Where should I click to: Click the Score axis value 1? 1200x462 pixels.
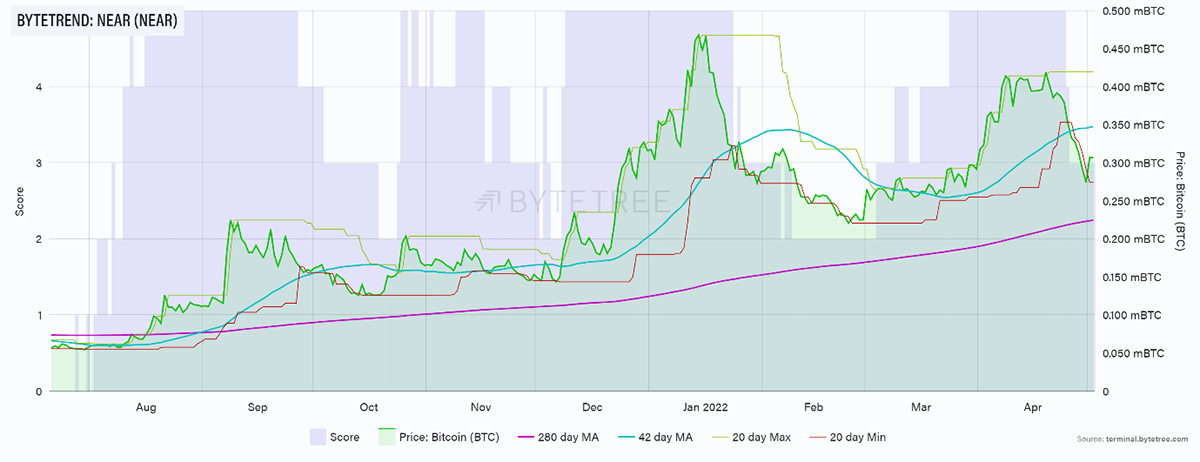point(39,316)
